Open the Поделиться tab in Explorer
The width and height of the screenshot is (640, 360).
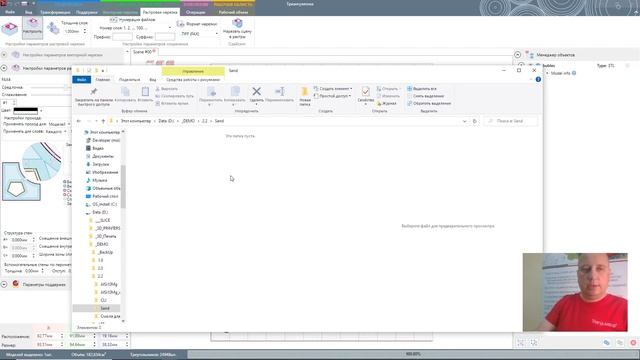pos(129,80)
